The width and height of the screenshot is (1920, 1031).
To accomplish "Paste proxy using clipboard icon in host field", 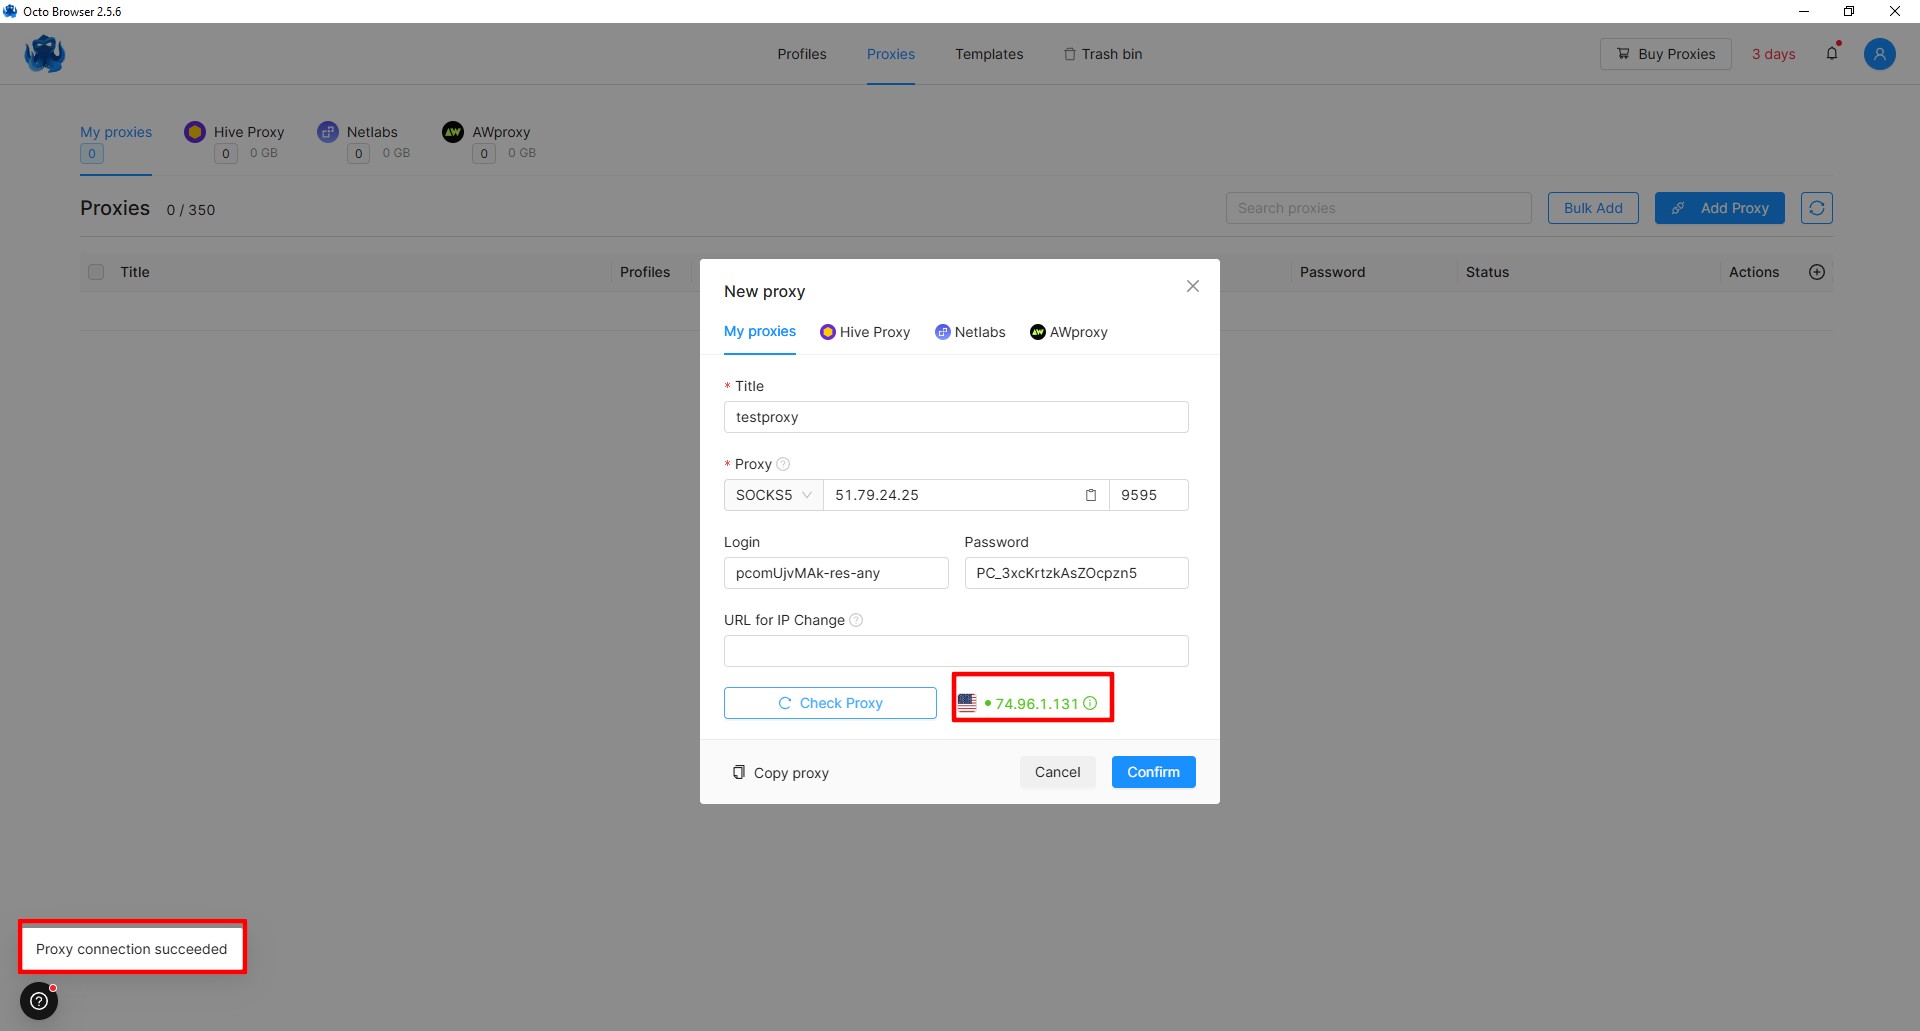I will click(1091, 495).
